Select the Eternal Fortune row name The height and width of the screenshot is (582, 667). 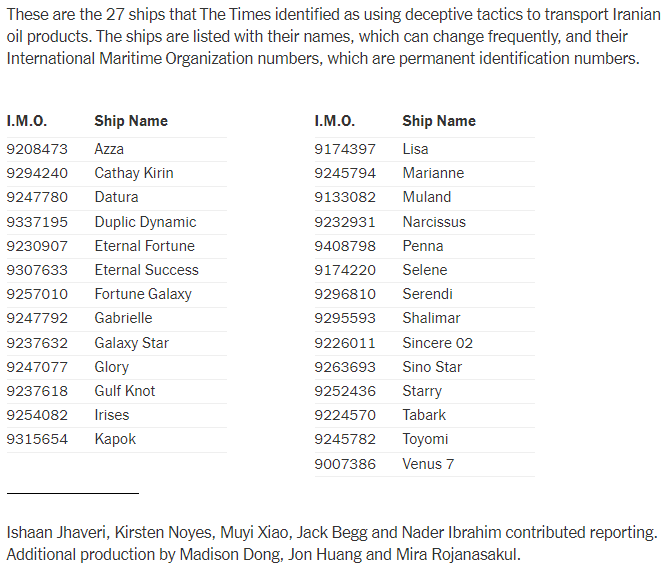pos(144,246)
